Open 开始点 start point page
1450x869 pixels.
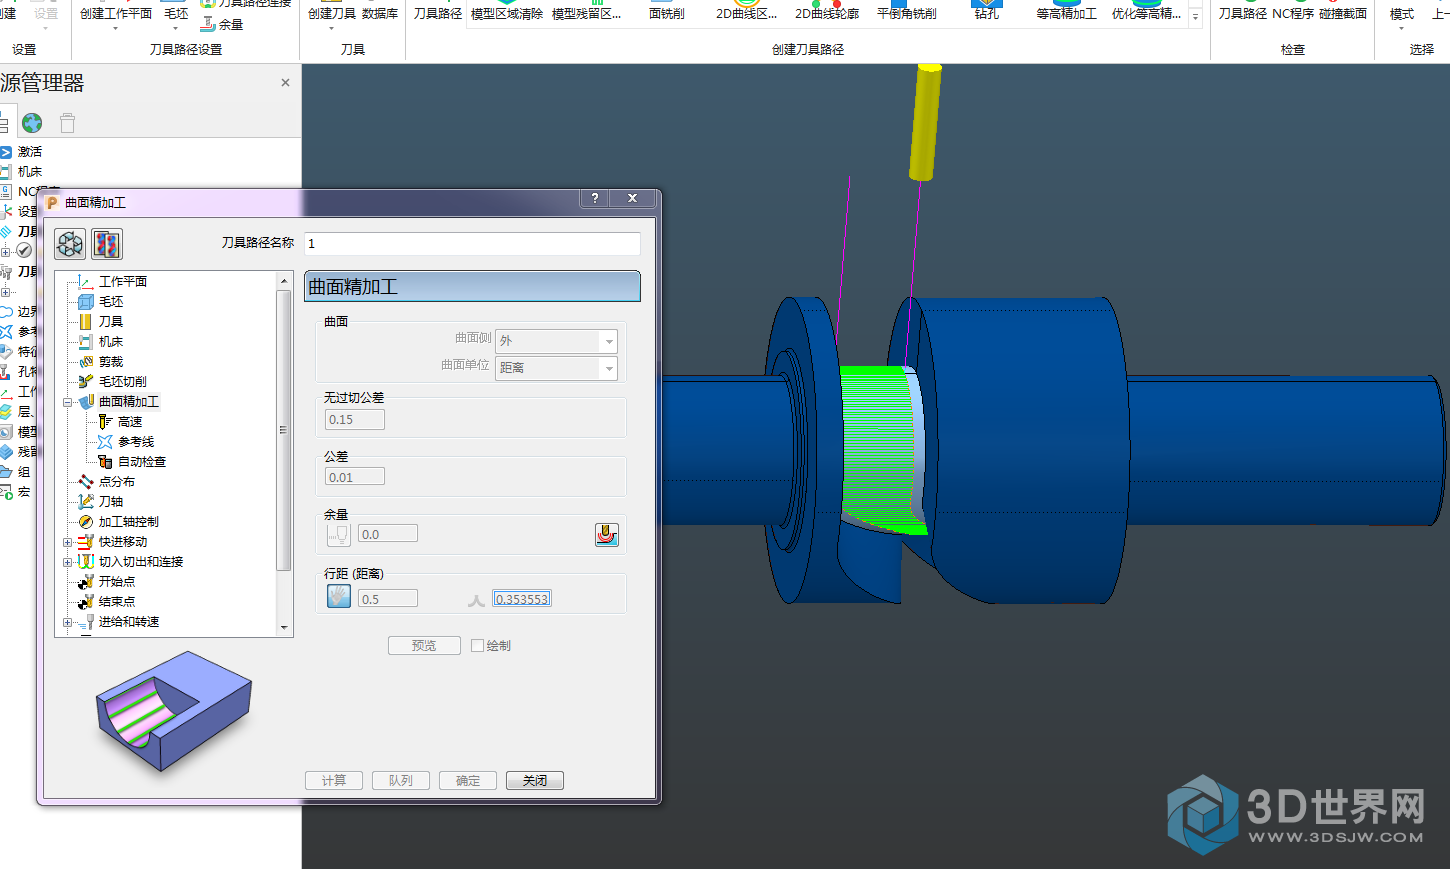point(117,581)
